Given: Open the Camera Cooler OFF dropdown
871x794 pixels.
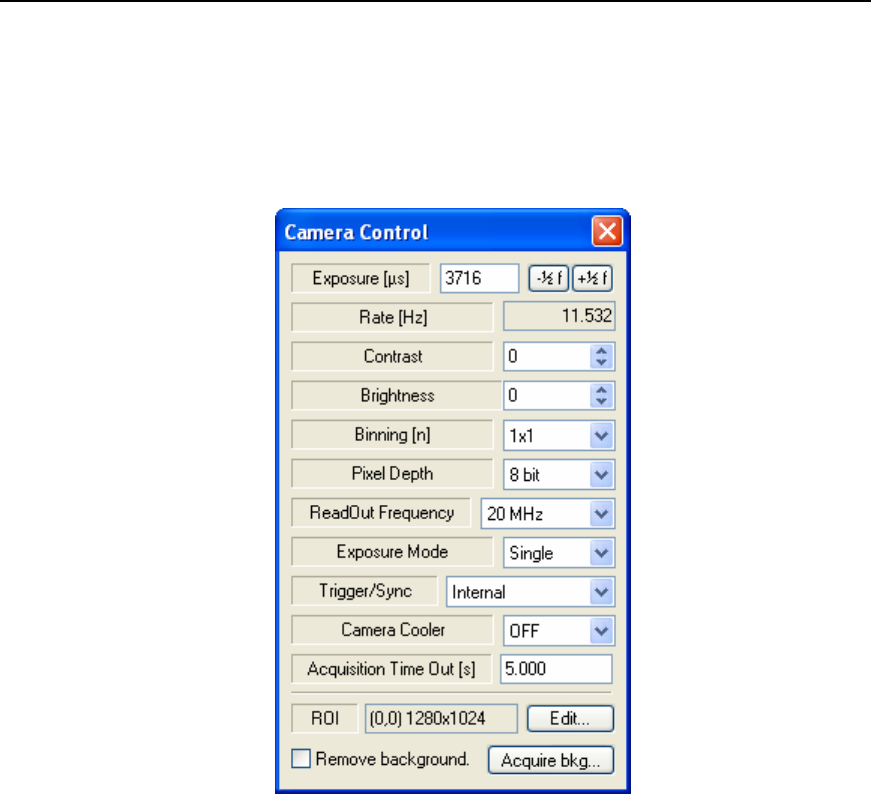Looking at the screenshot, I should coord(601,631).
